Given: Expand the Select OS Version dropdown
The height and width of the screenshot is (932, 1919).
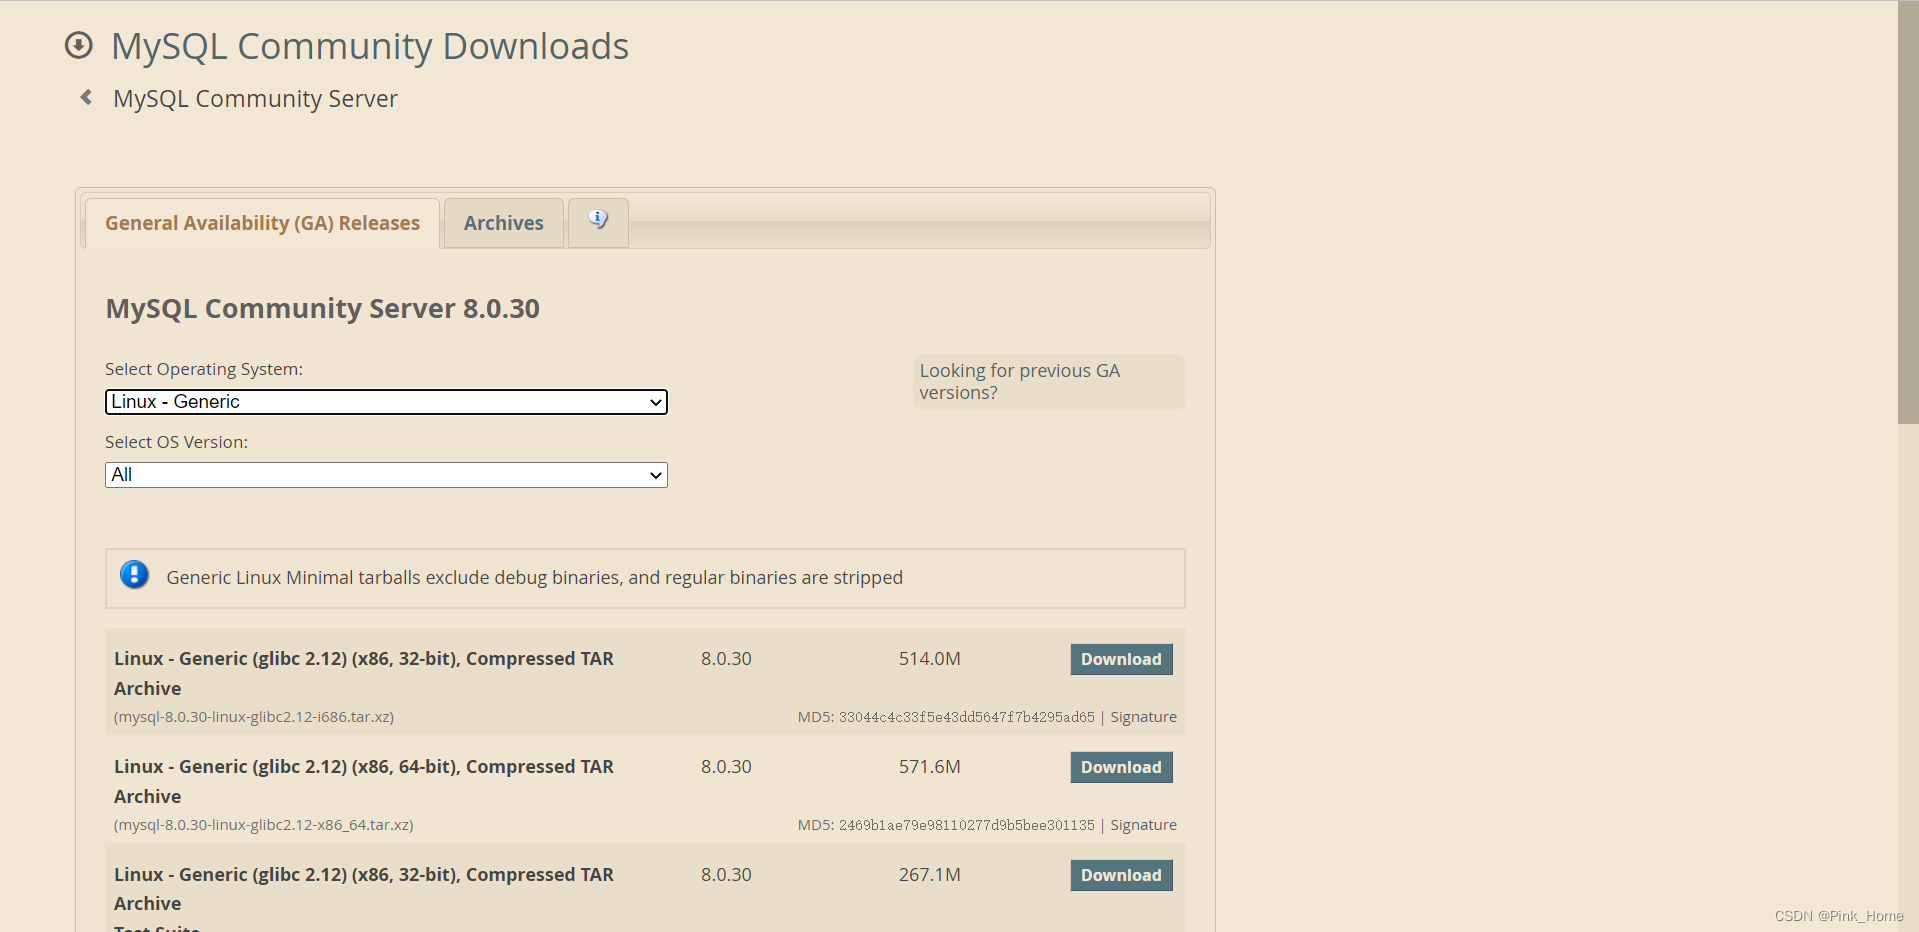Looking at the screenshot, I should coord(386,474).
